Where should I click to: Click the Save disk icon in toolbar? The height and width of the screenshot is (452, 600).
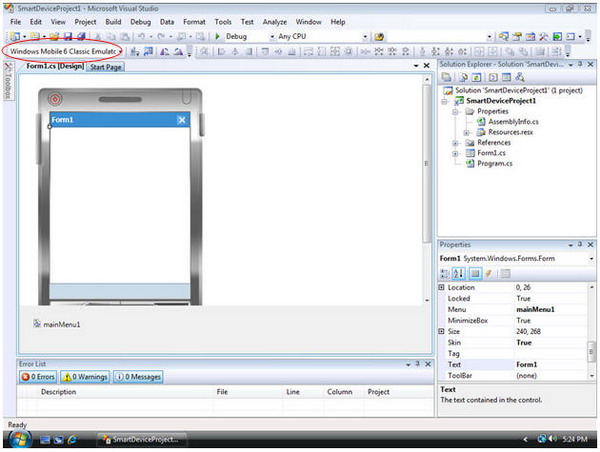coord(68,36)
